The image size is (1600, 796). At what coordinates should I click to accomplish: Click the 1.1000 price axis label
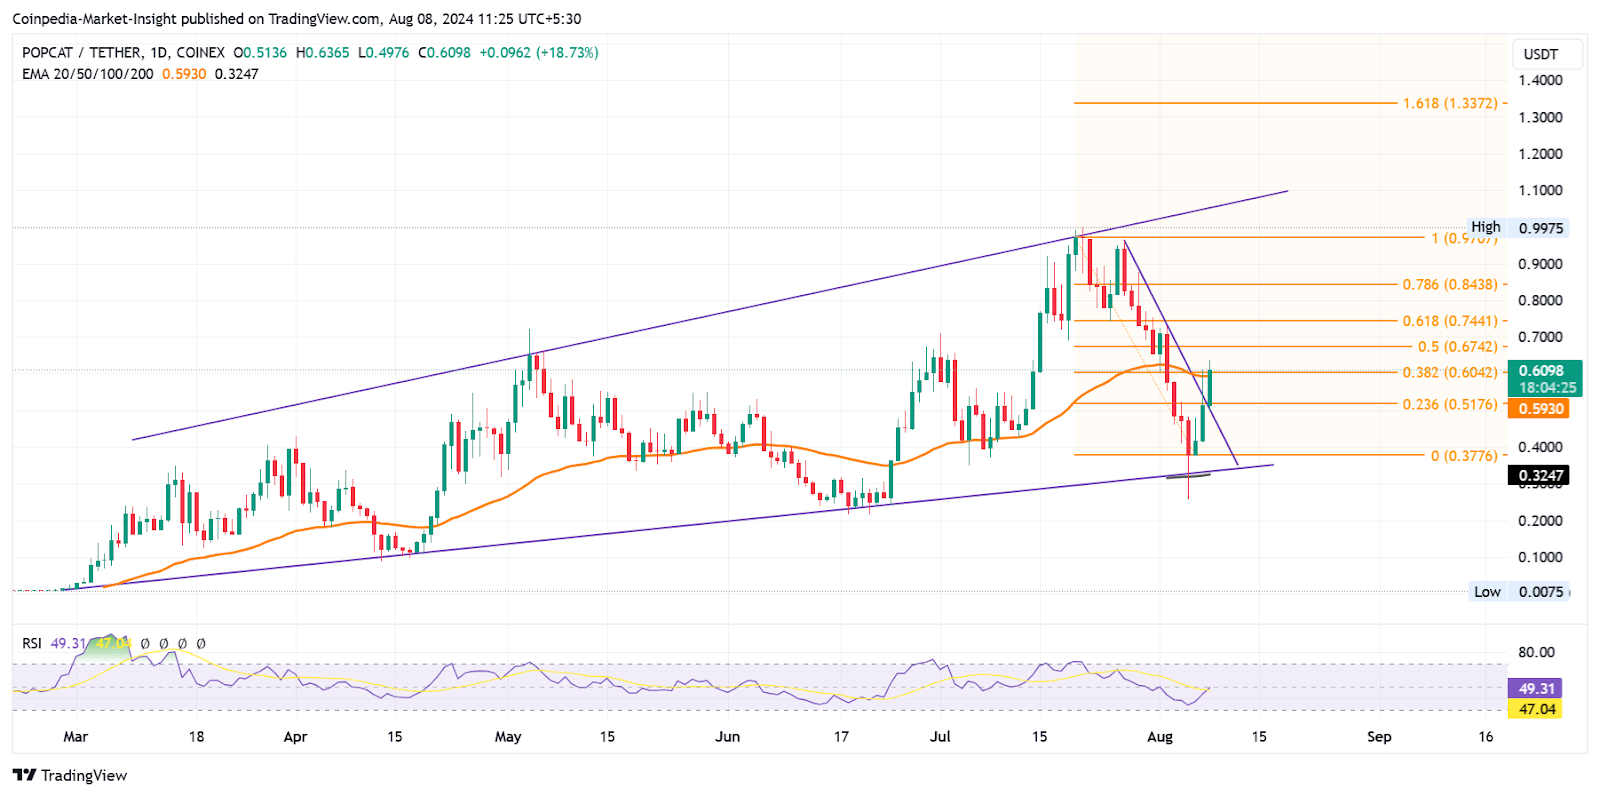pyautogui.click(x=1540, y=190)
